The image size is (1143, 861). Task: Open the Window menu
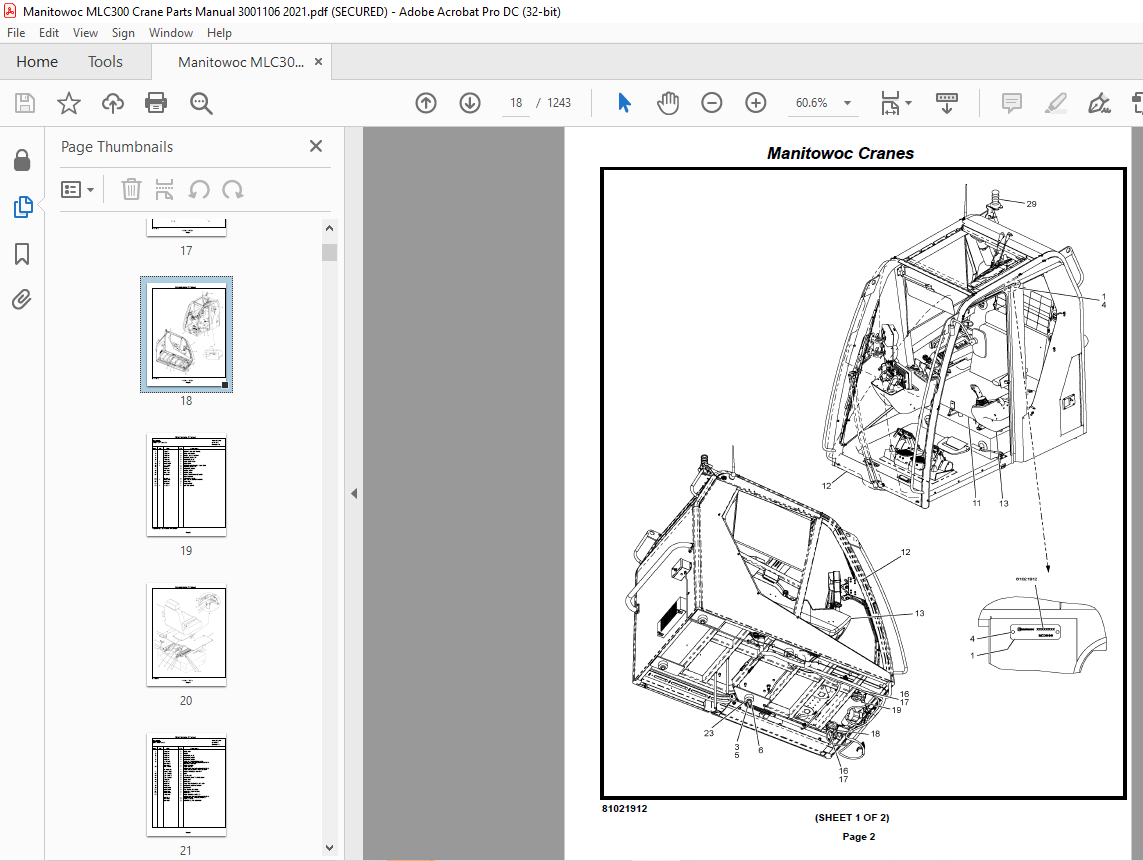171,33
